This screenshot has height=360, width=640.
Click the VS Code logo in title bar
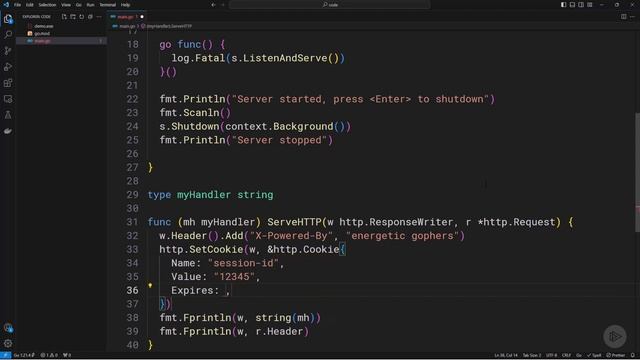(x=6, y=5)
